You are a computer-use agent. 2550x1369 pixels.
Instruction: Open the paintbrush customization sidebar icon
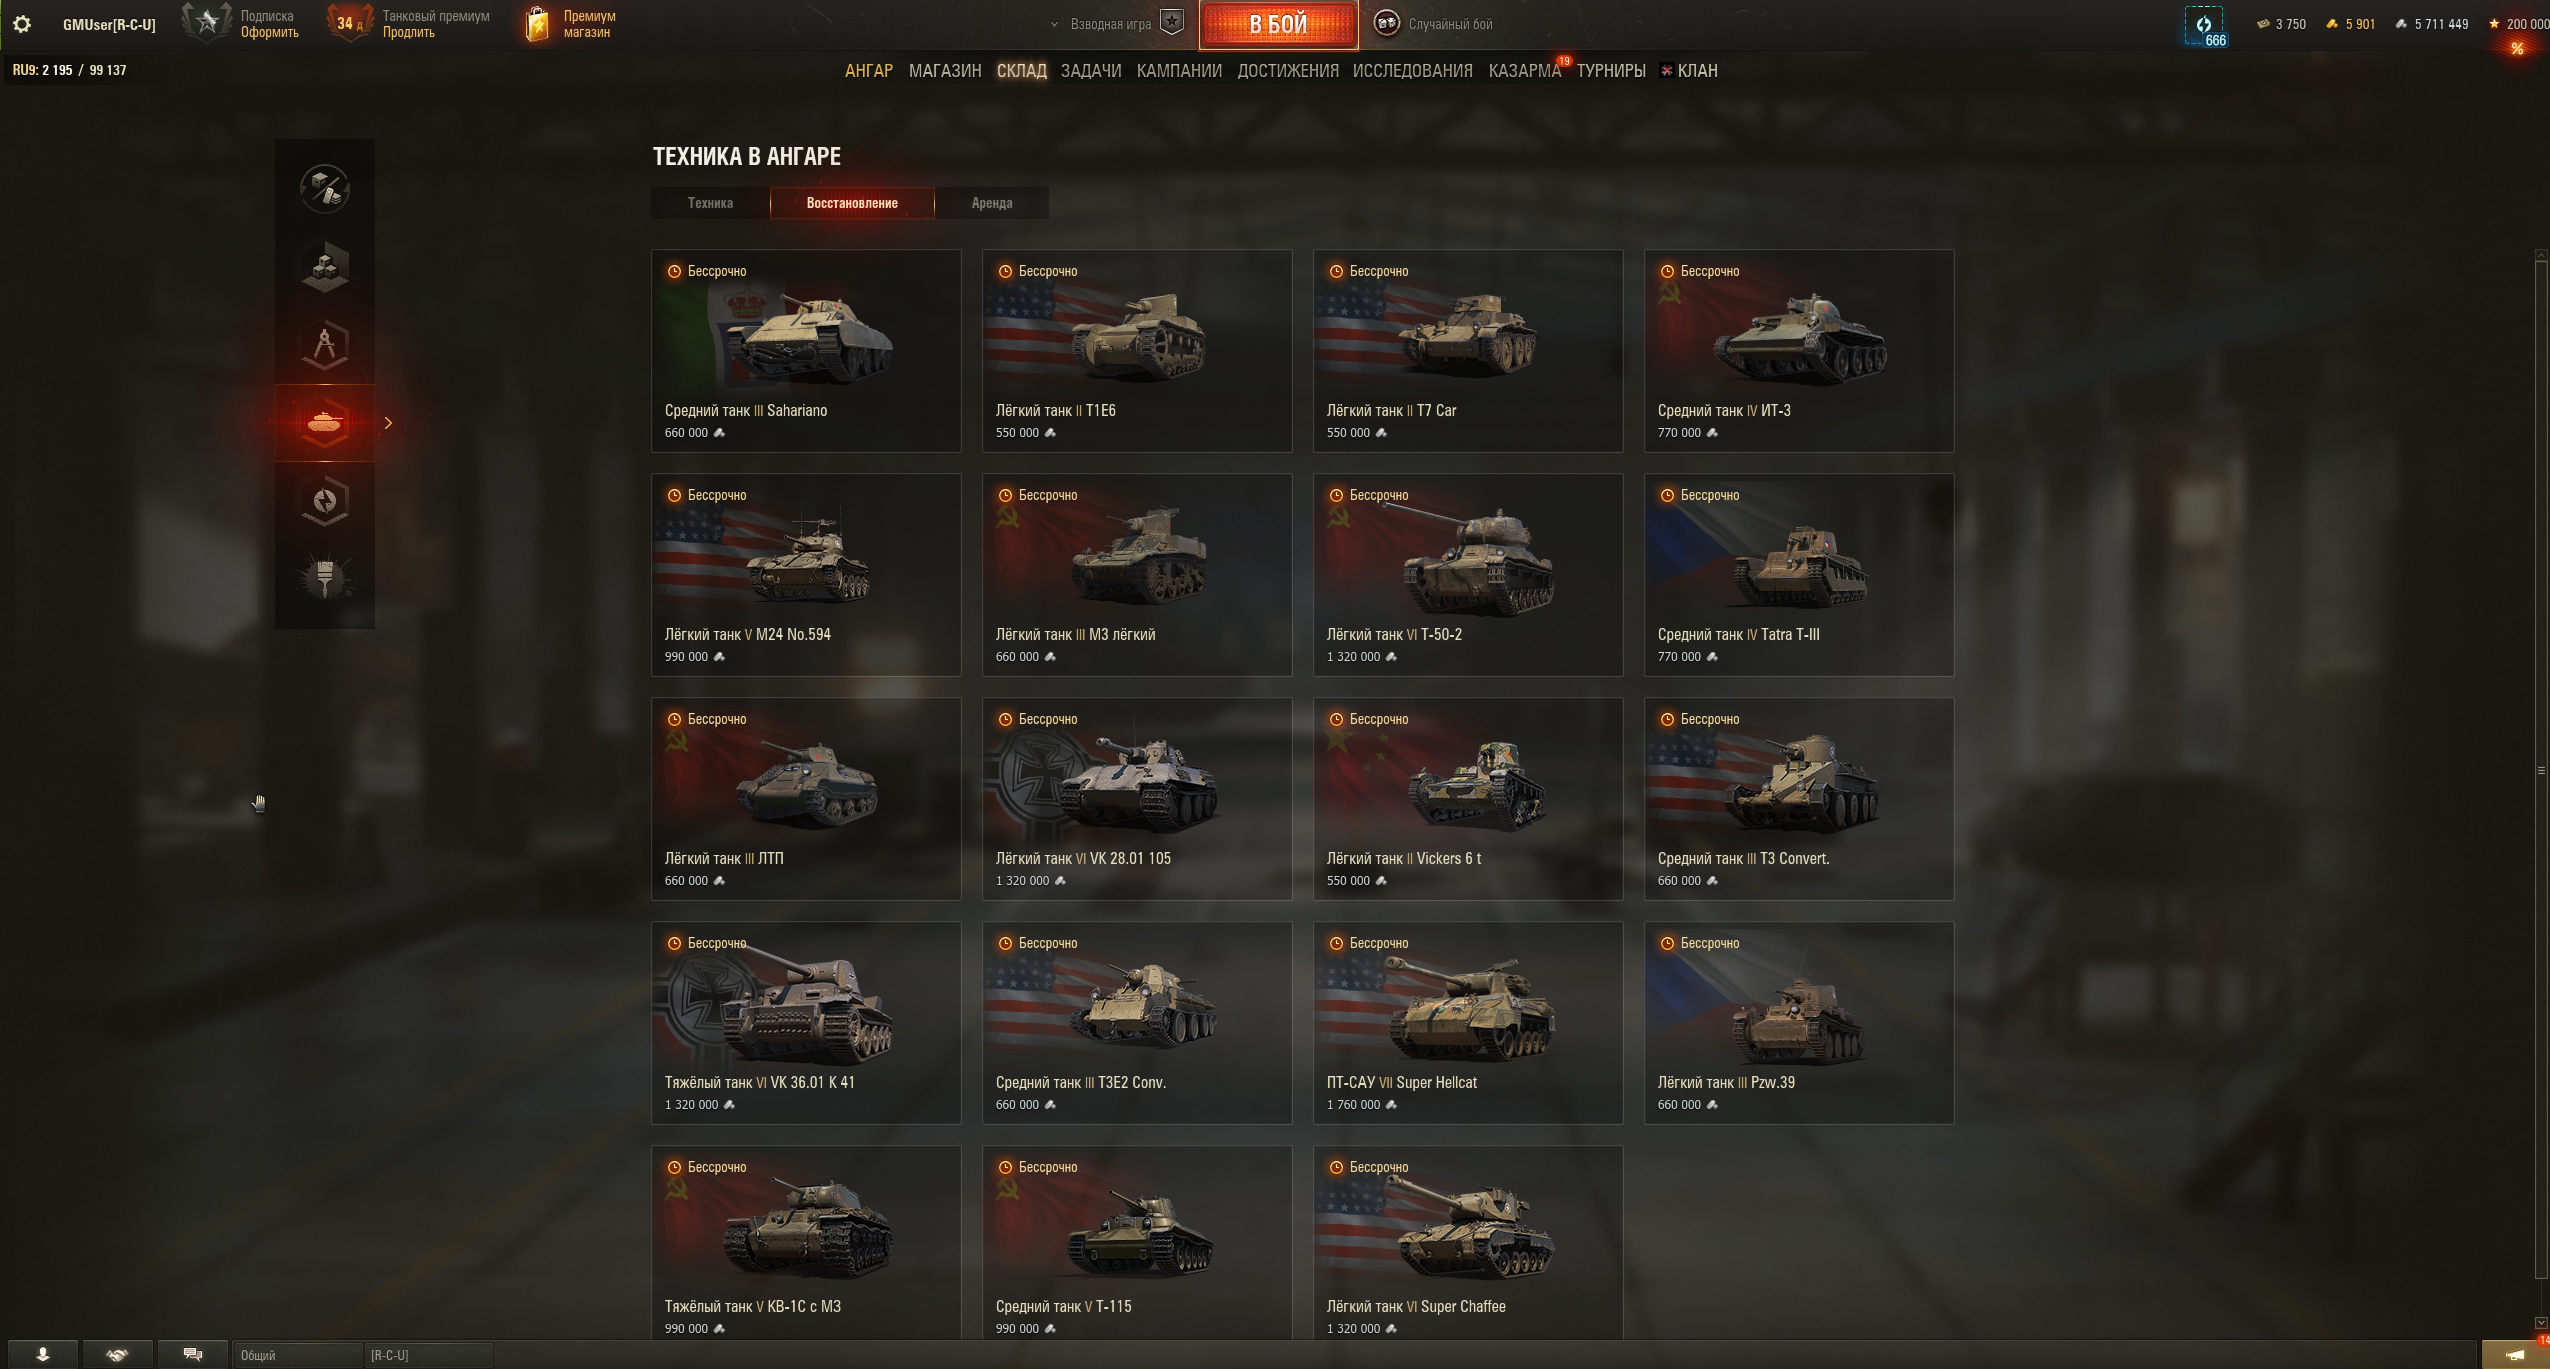click(325, 578)
